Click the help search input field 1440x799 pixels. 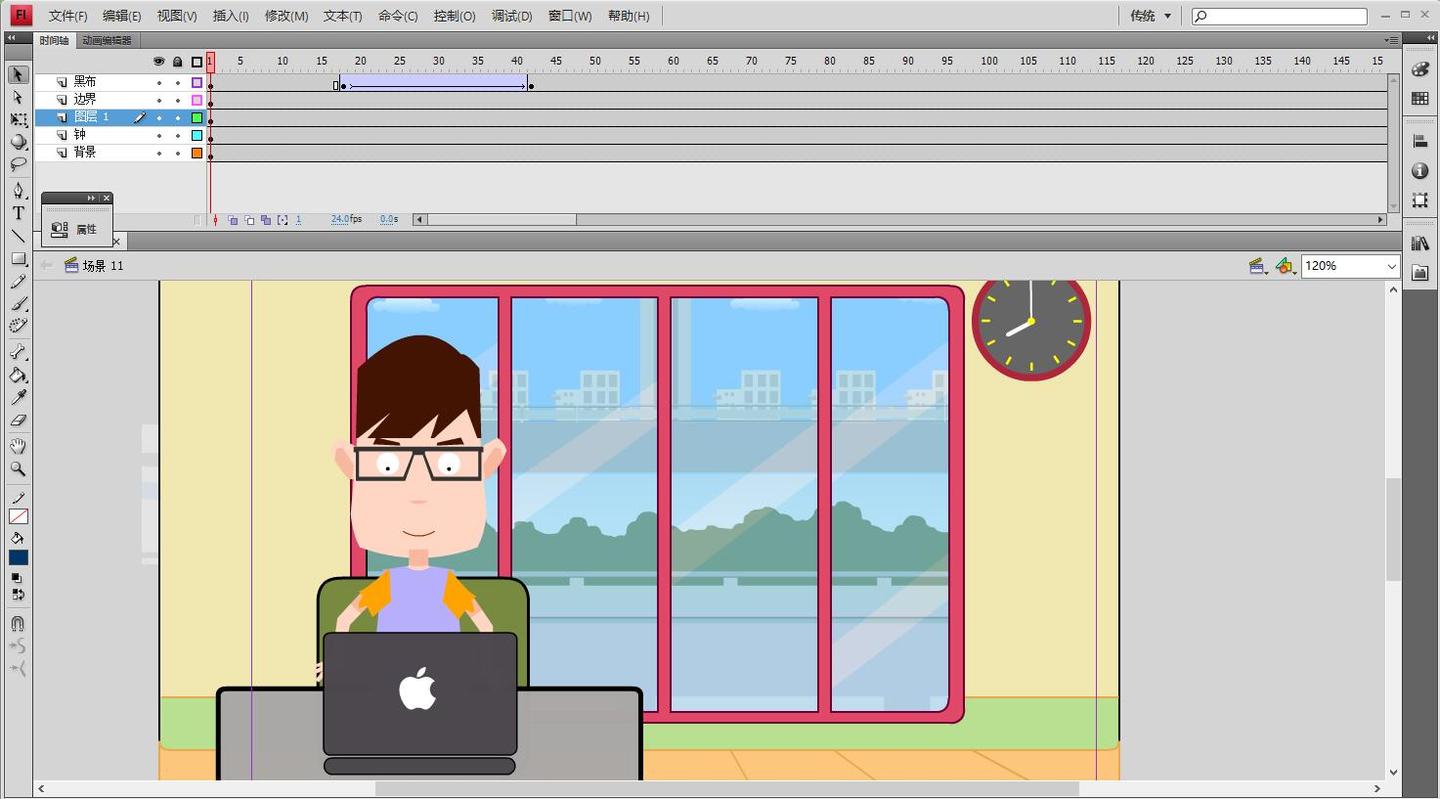1279,16
